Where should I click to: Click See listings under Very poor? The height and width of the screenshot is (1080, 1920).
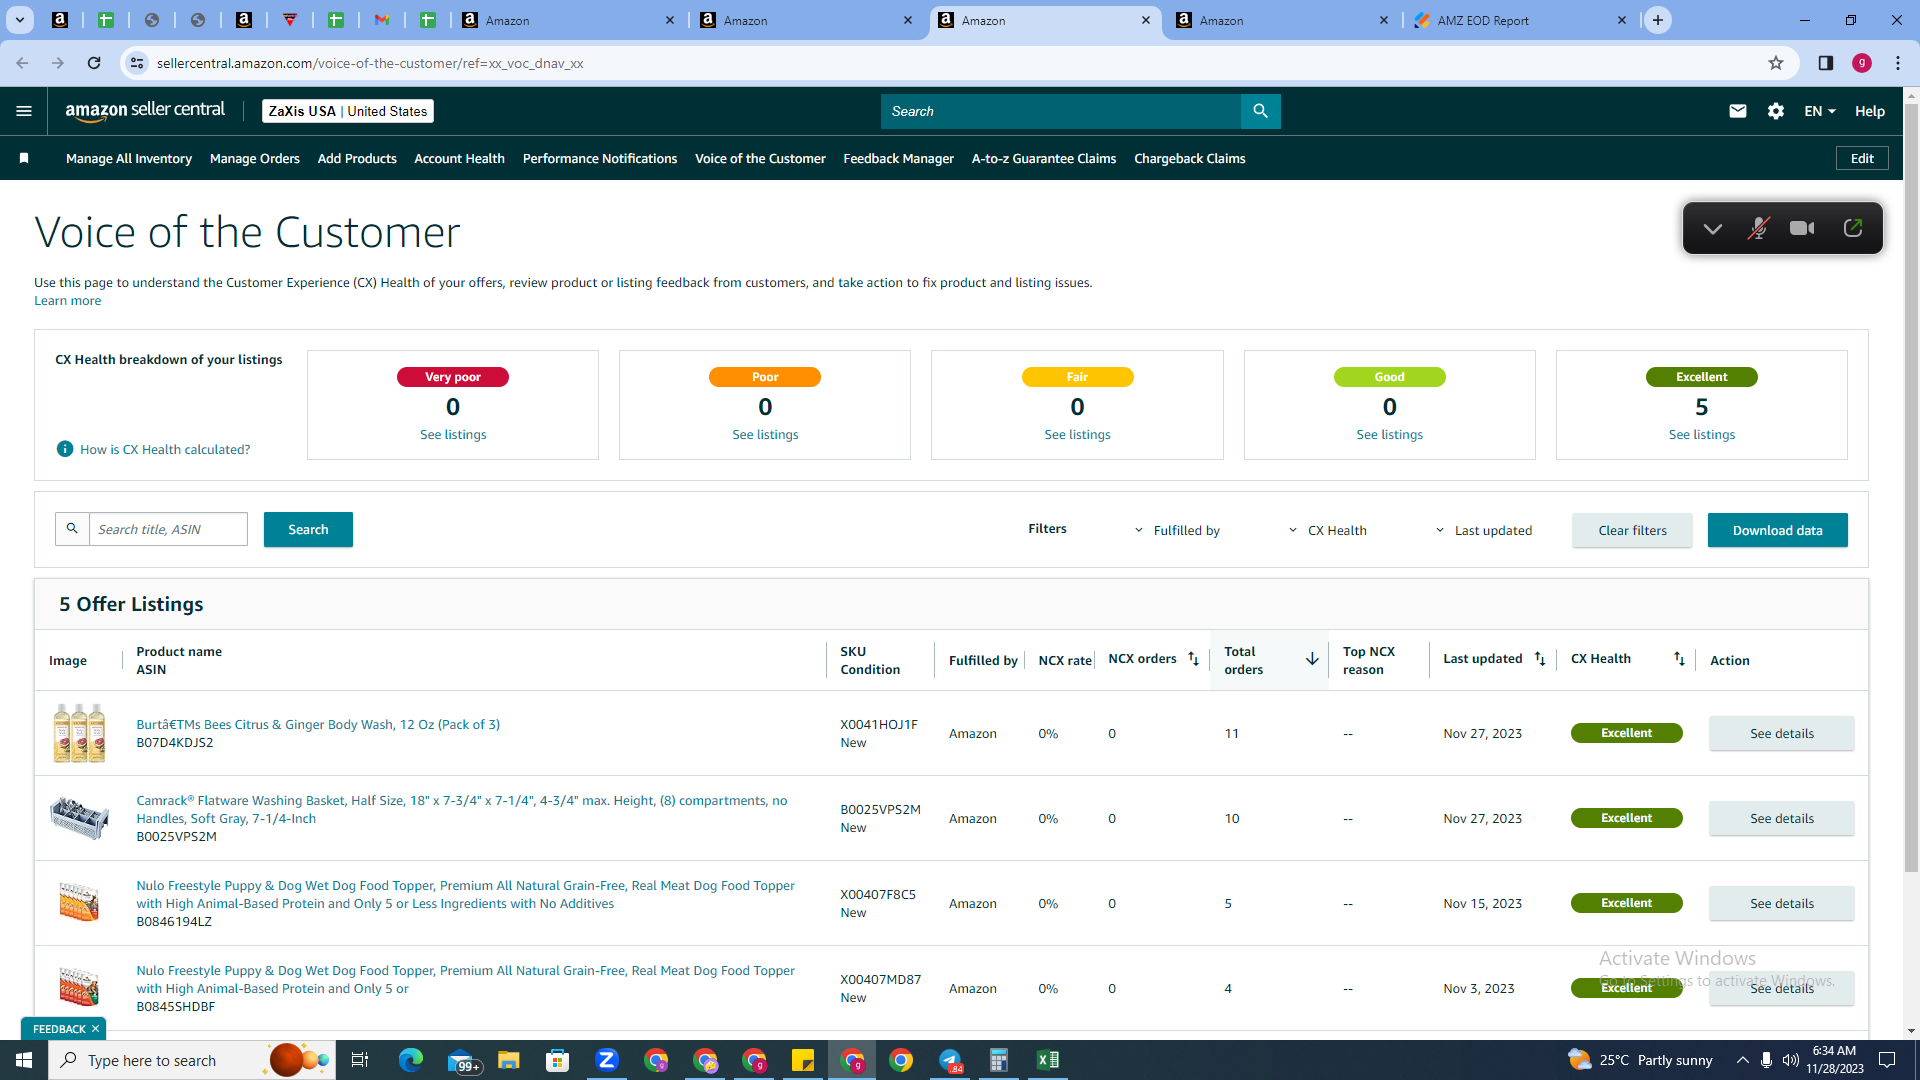click(453, 434)
